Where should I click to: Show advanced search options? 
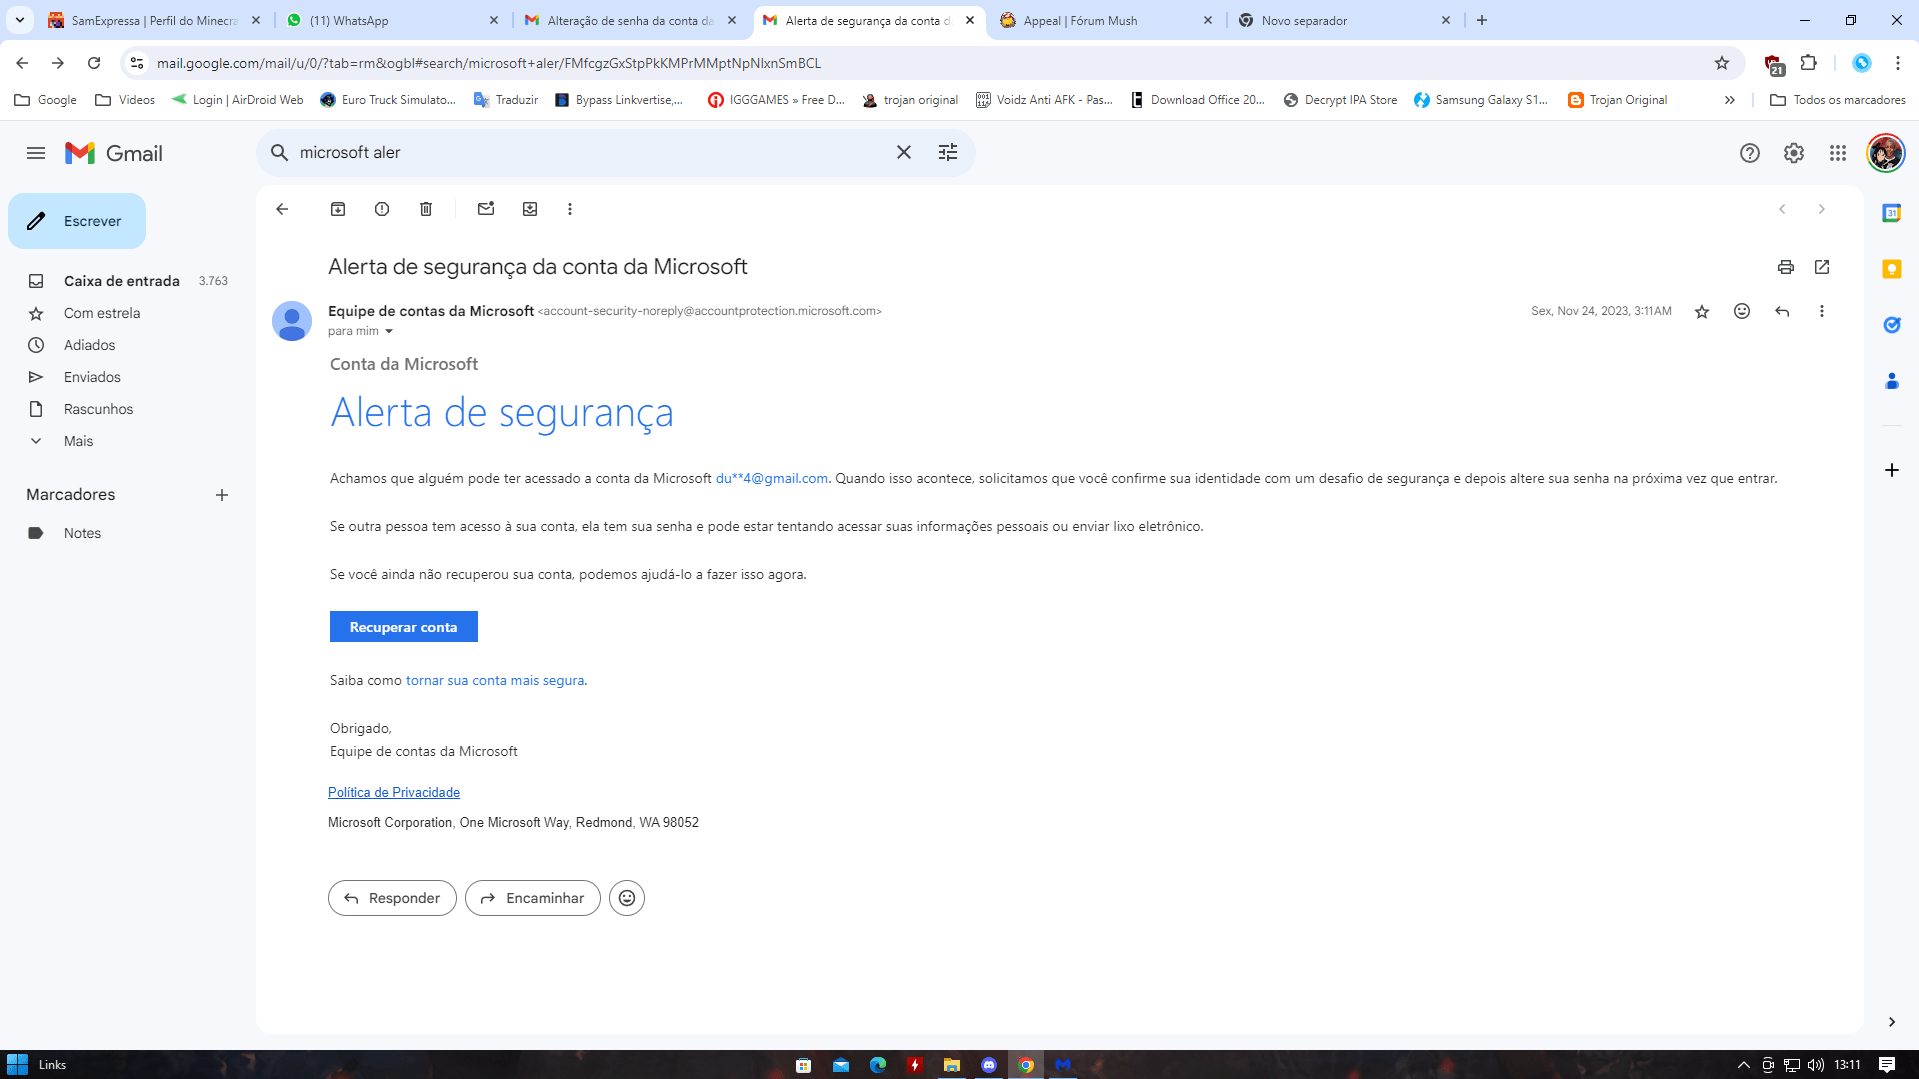tap(948, 153)
